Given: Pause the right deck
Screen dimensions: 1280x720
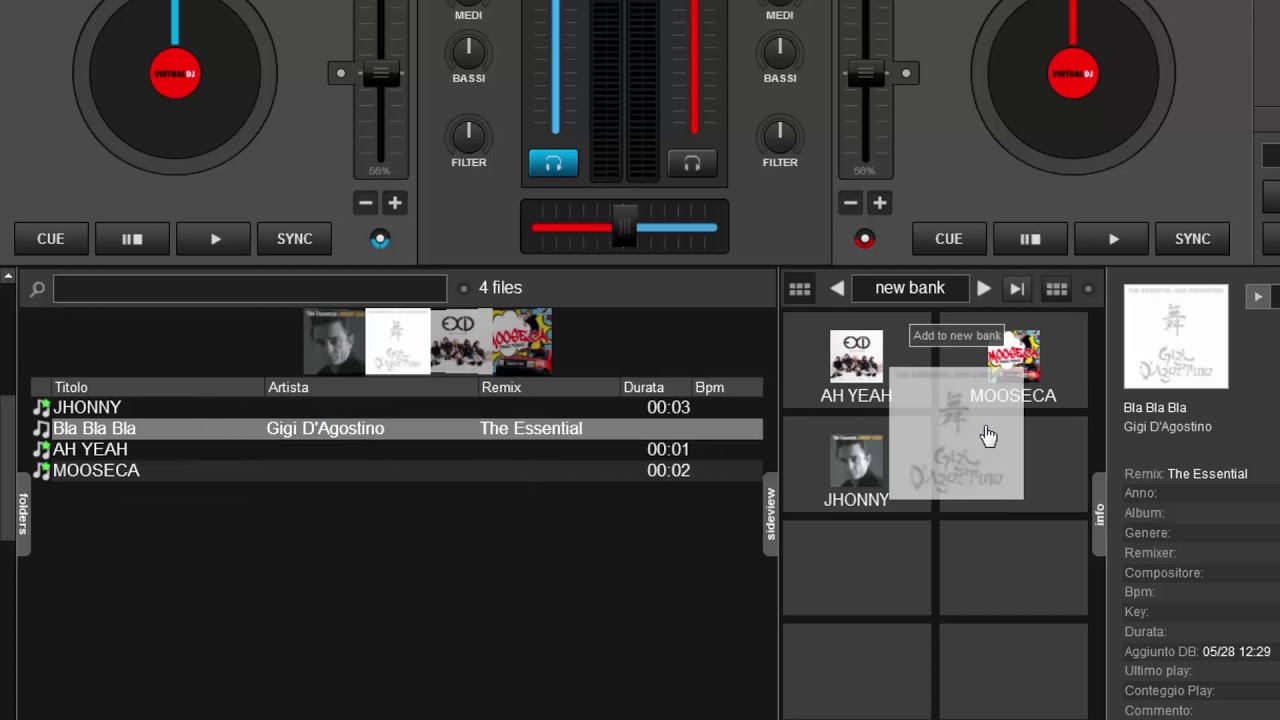Looking at the screenshot, I should [1030, 239].
